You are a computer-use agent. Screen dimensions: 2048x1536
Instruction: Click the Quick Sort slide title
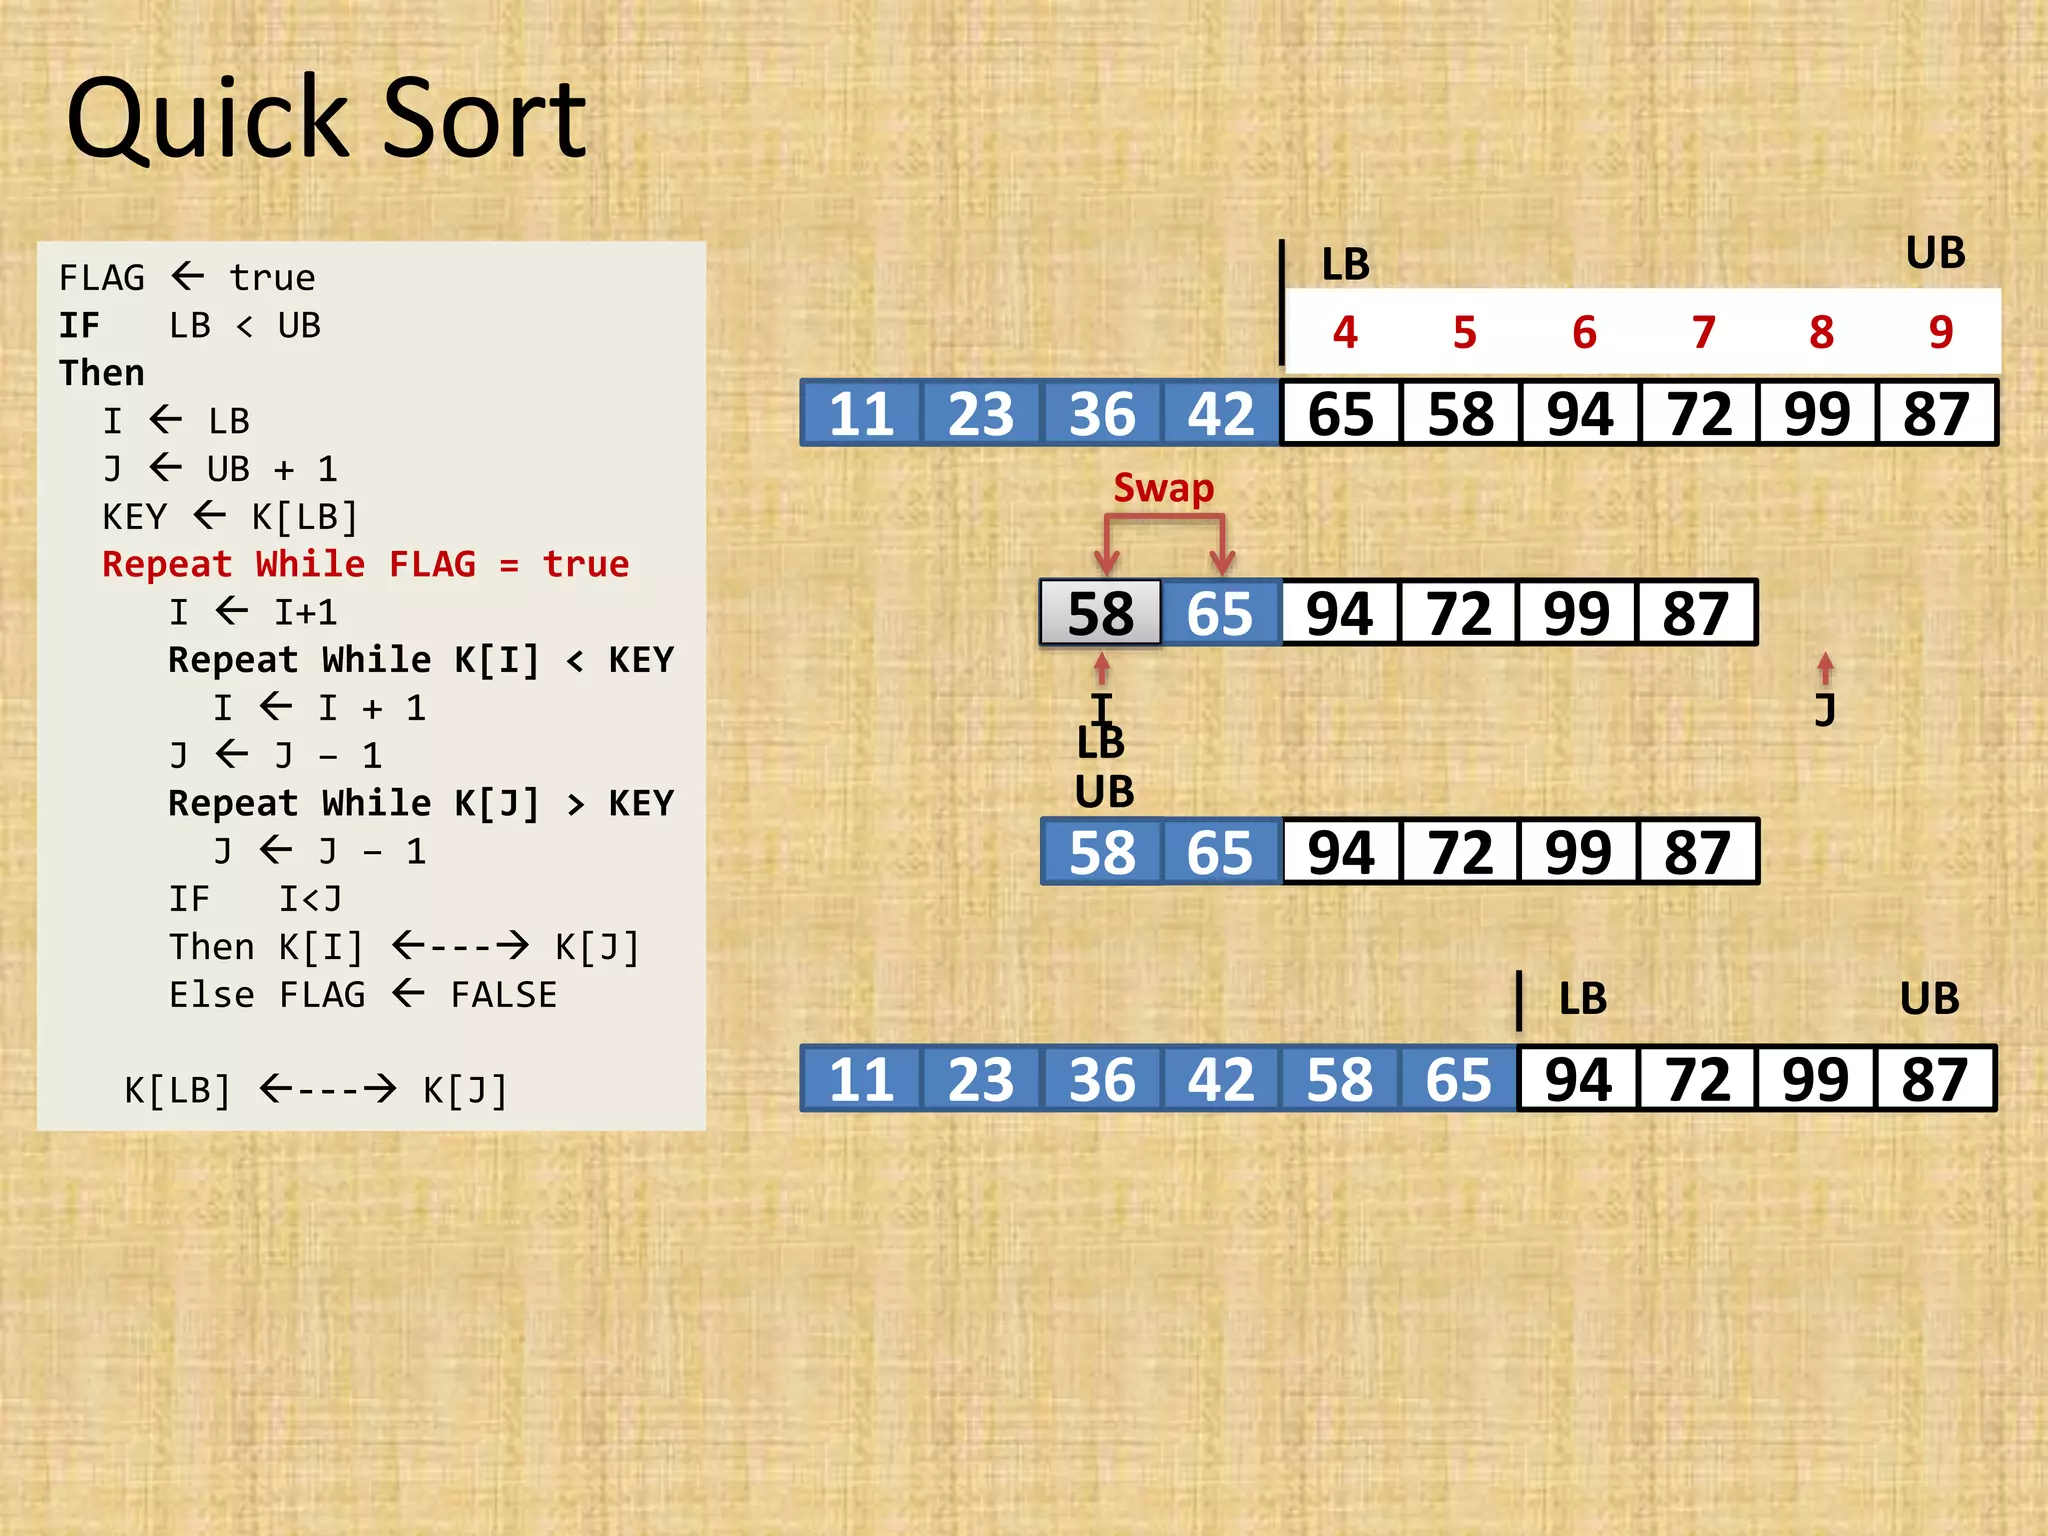(326, 120)
